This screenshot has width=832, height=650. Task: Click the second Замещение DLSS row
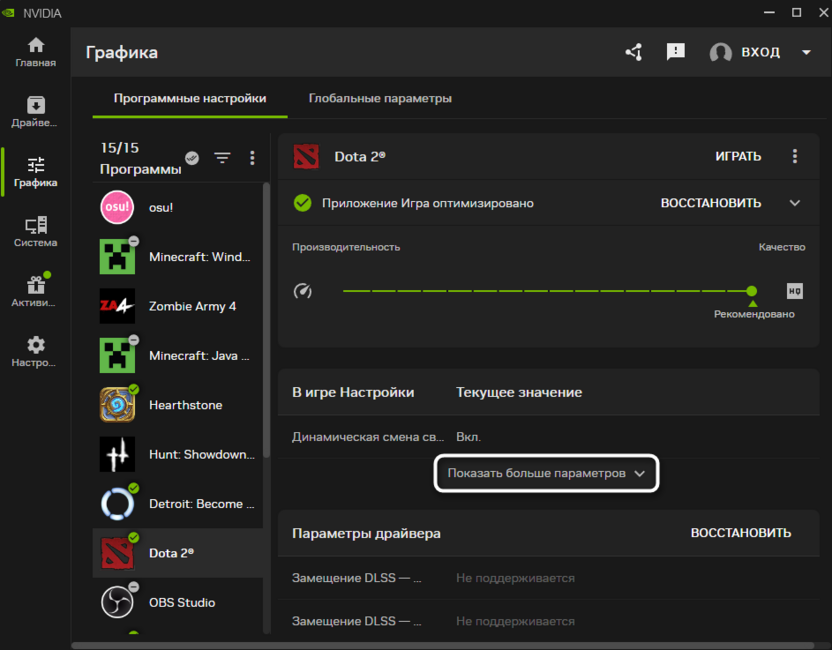(548, 621)
